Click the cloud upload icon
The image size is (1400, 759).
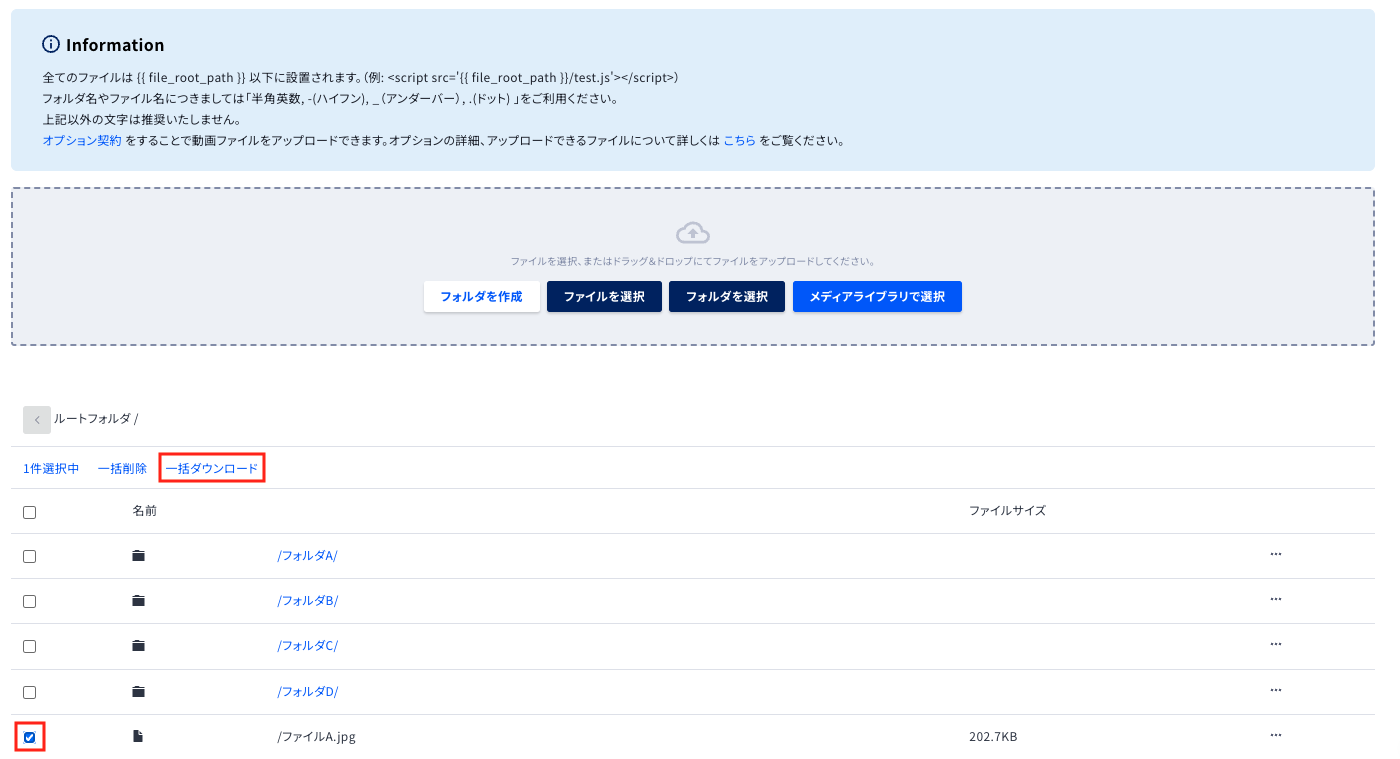693,234
